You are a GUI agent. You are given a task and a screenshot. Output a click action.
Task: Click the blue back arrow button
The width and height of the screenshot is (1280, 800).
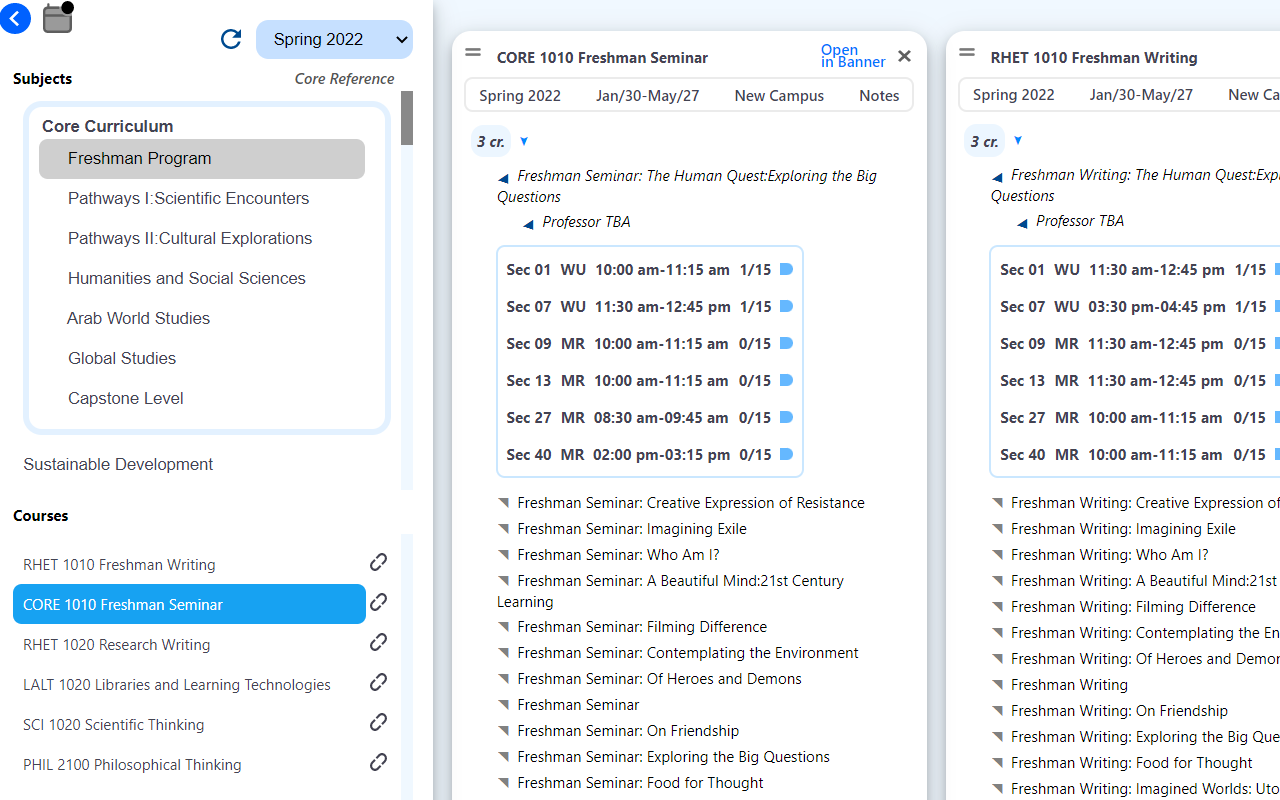(x=14, y=17)
